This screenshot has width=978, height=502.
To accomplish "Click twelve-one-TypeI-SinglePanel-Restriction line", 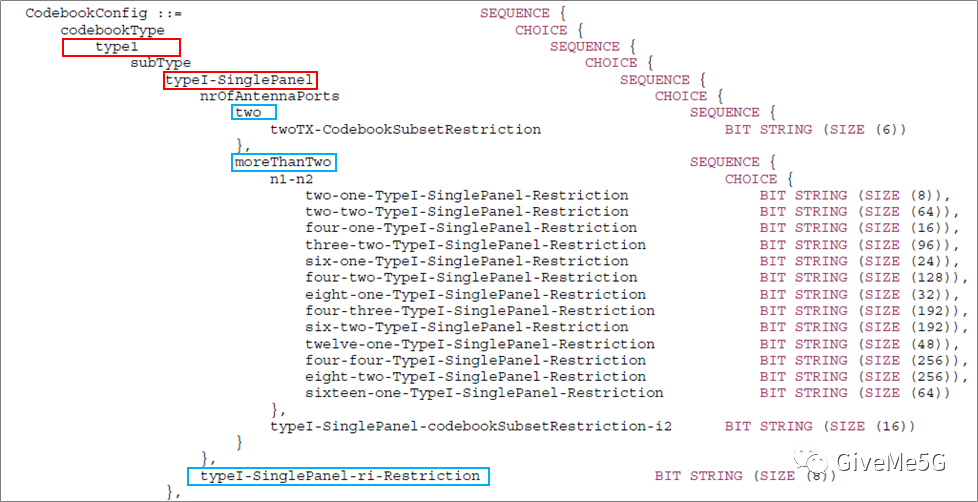I will click(480, 344).
